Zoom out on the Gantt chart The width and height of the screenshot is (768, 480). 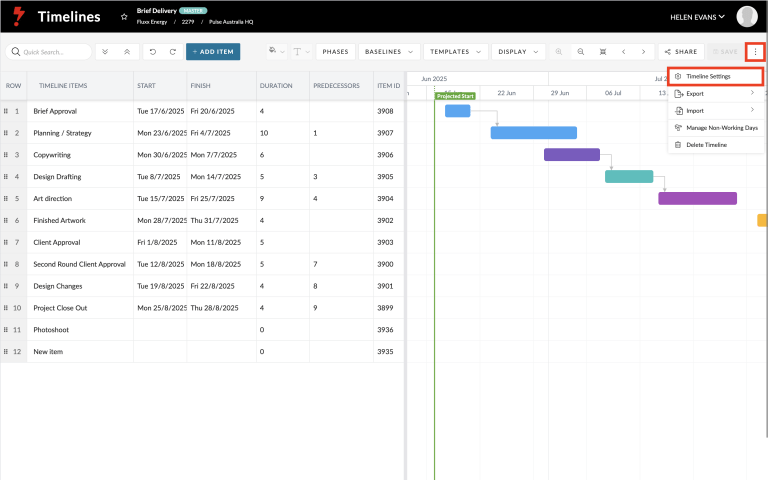(580, 51)
